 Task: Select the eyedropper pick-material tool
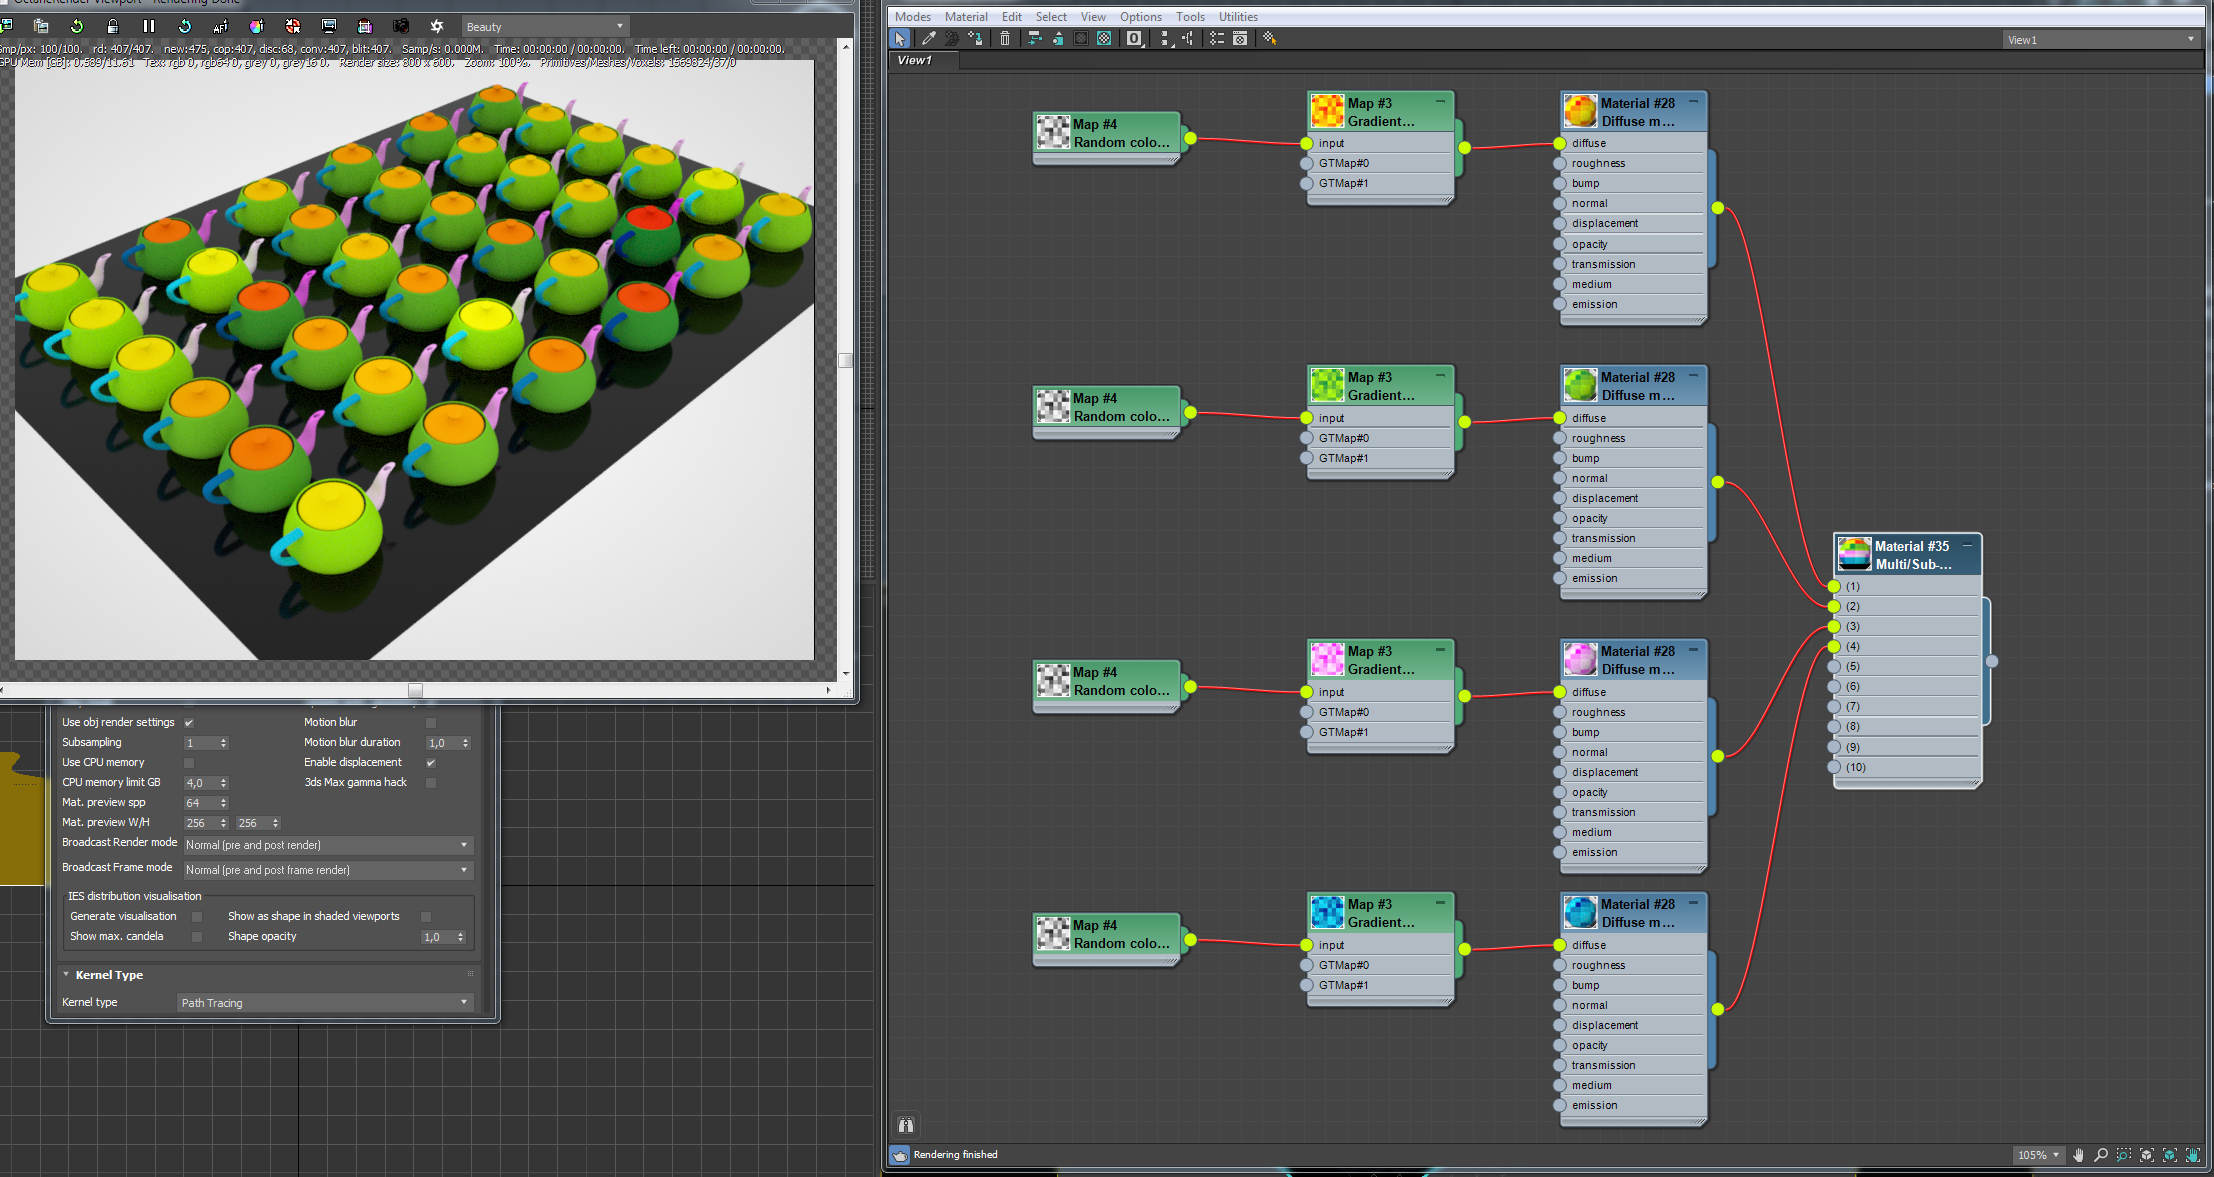tap(929, 38)
